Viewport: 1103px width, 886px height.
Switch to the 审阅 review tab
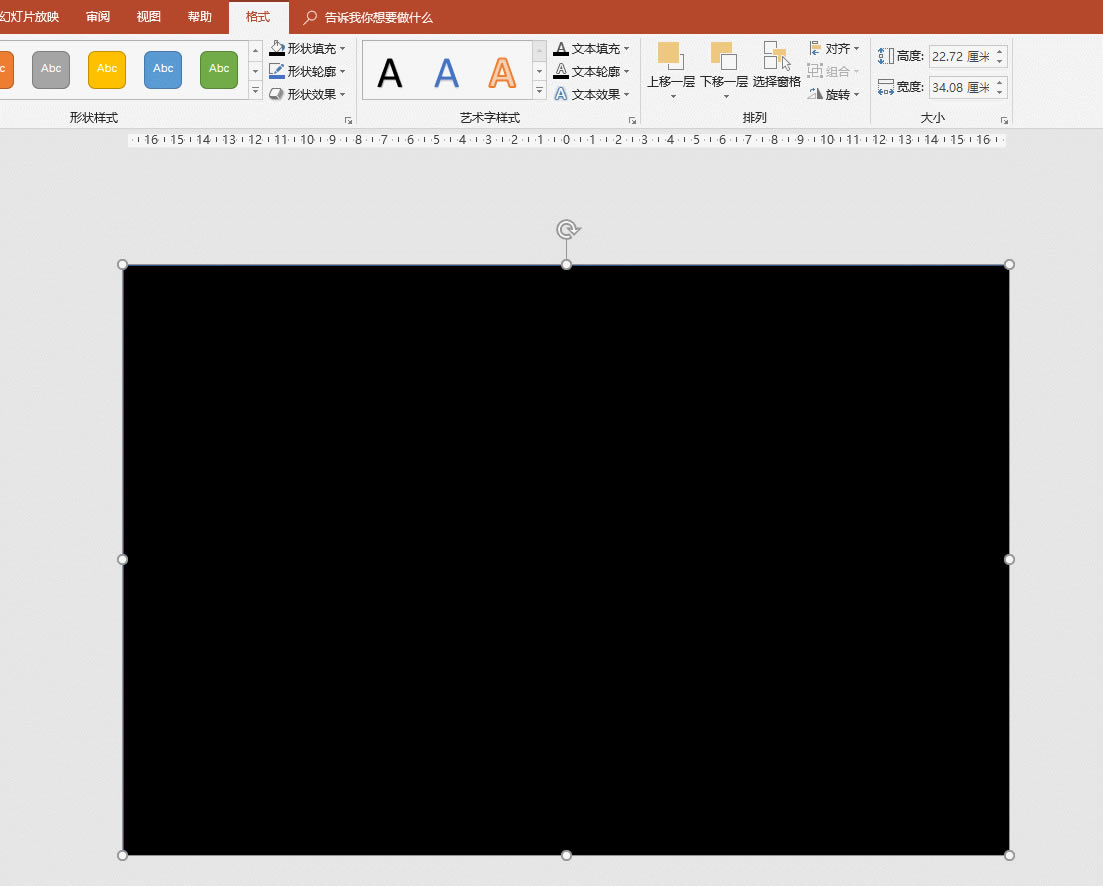pyautogui.click(x=98, y=16)
